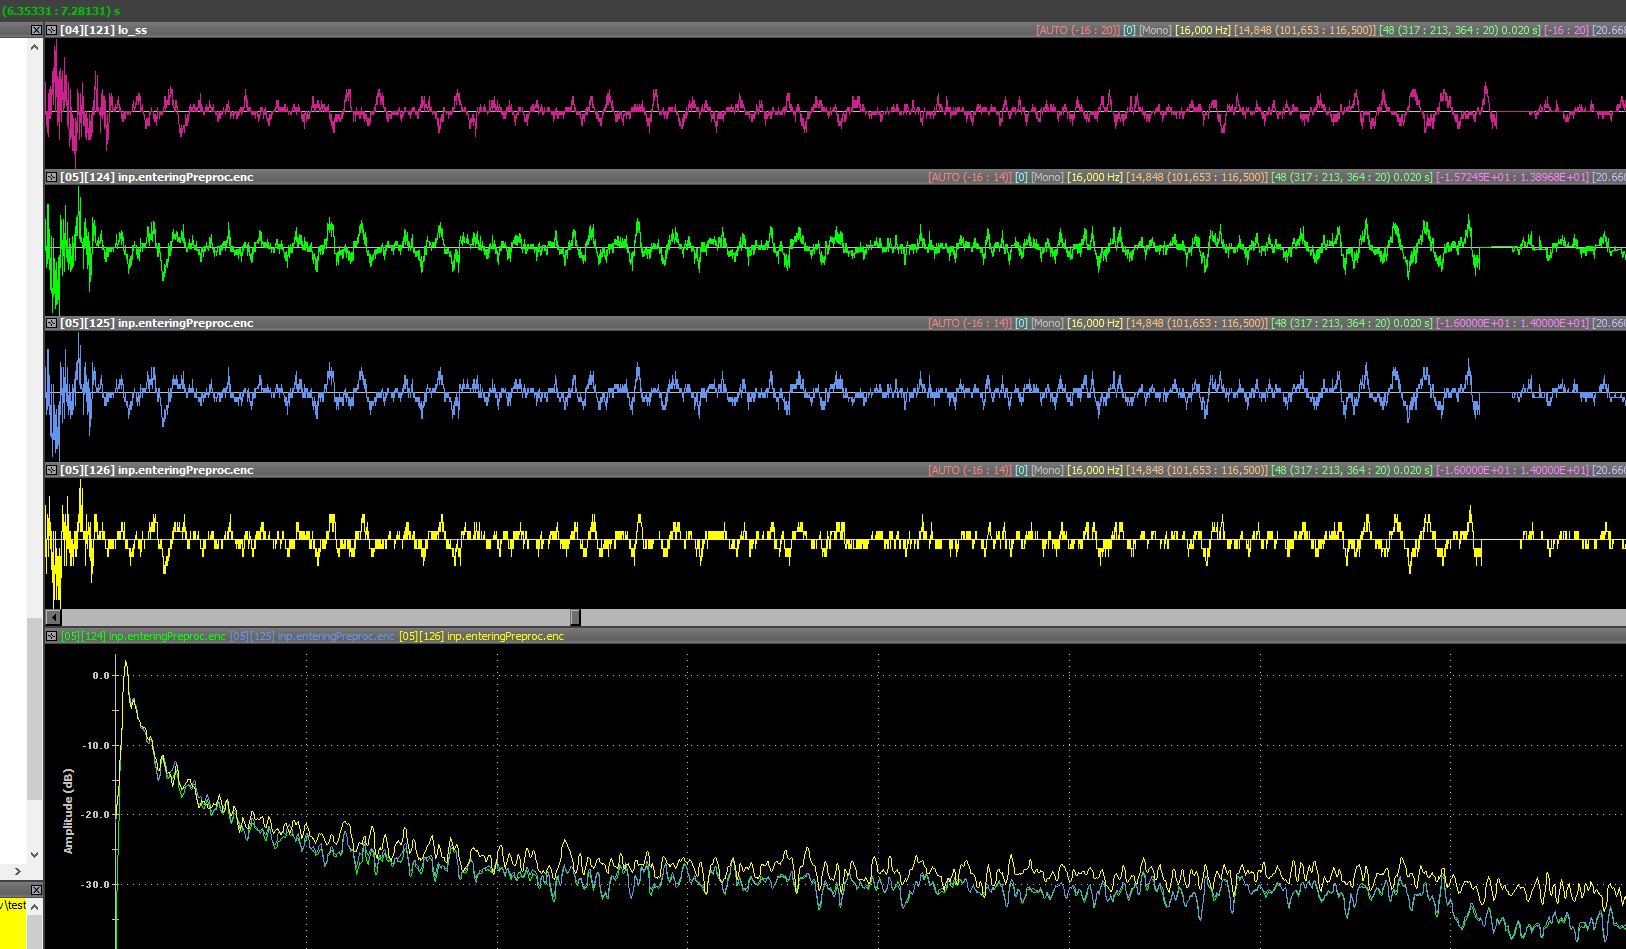This screenshot has height=949, width=1626.
Task: Toggle the Mono channel setting on lo_ss track
Action: (x=1155, y=30)
